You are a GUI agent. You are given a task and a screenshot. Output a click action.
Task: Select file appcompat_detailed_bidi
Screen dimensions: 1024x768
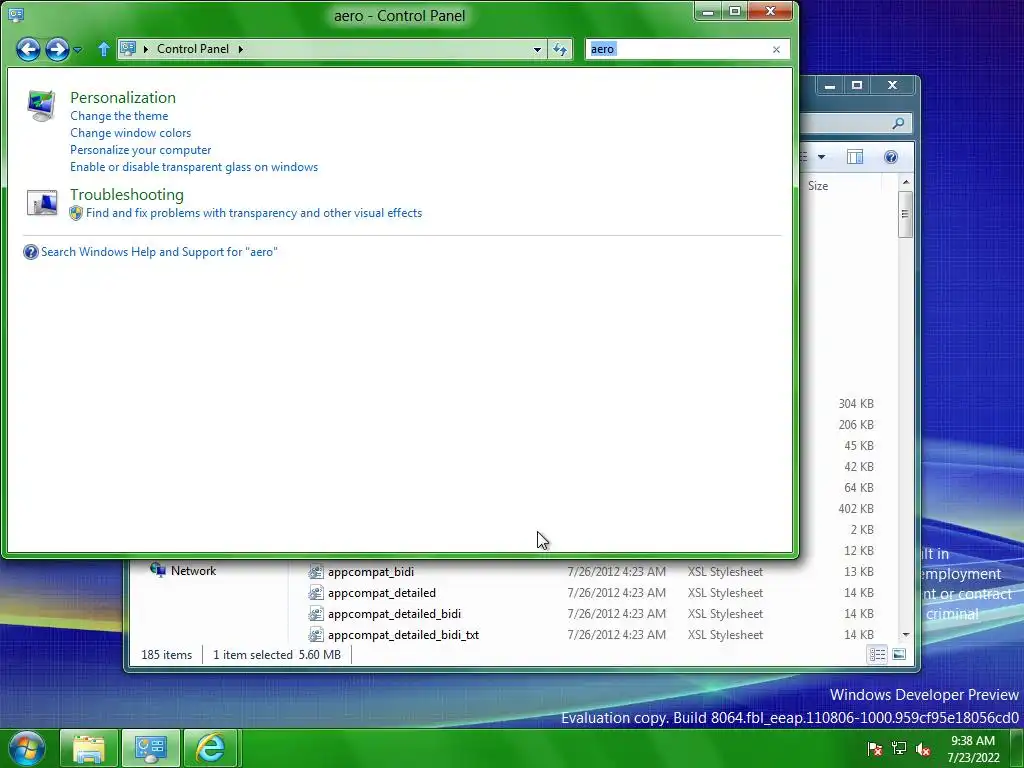pos(394,614)
